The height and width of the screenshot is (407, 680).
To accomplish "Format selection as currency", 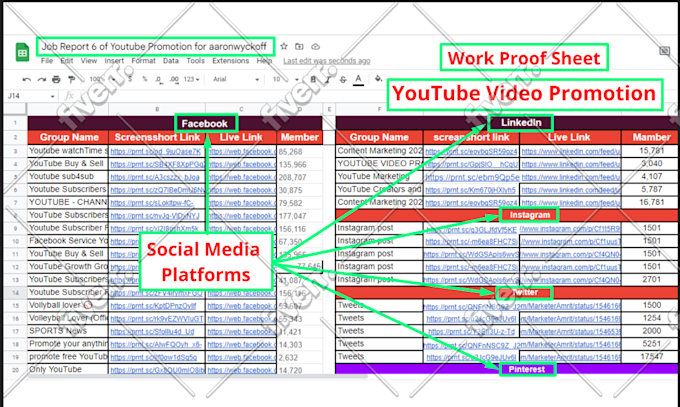I will click(130, 79).
